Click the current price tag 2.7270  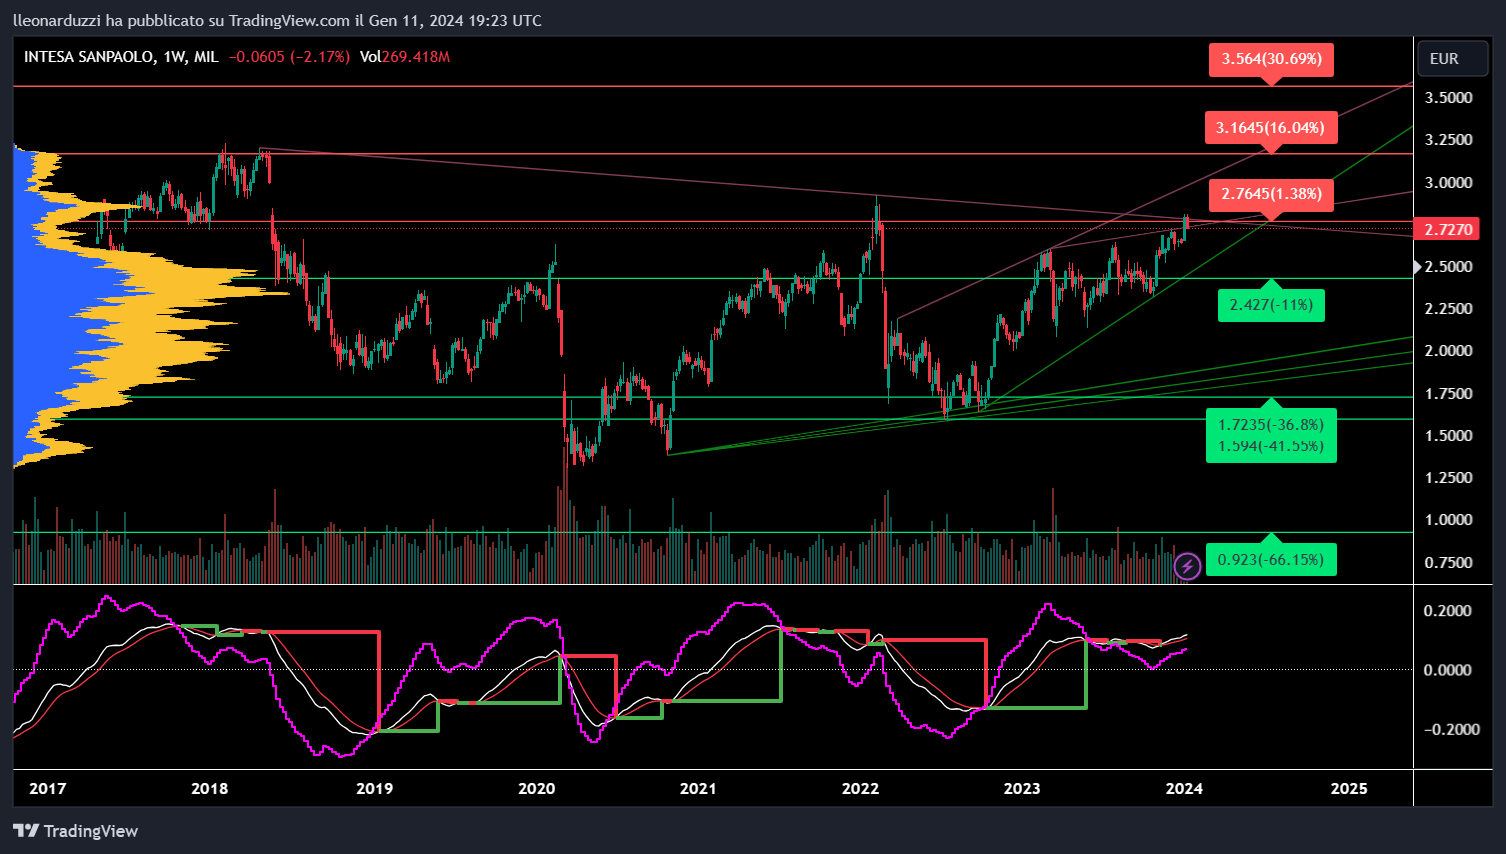[1448, 230]
